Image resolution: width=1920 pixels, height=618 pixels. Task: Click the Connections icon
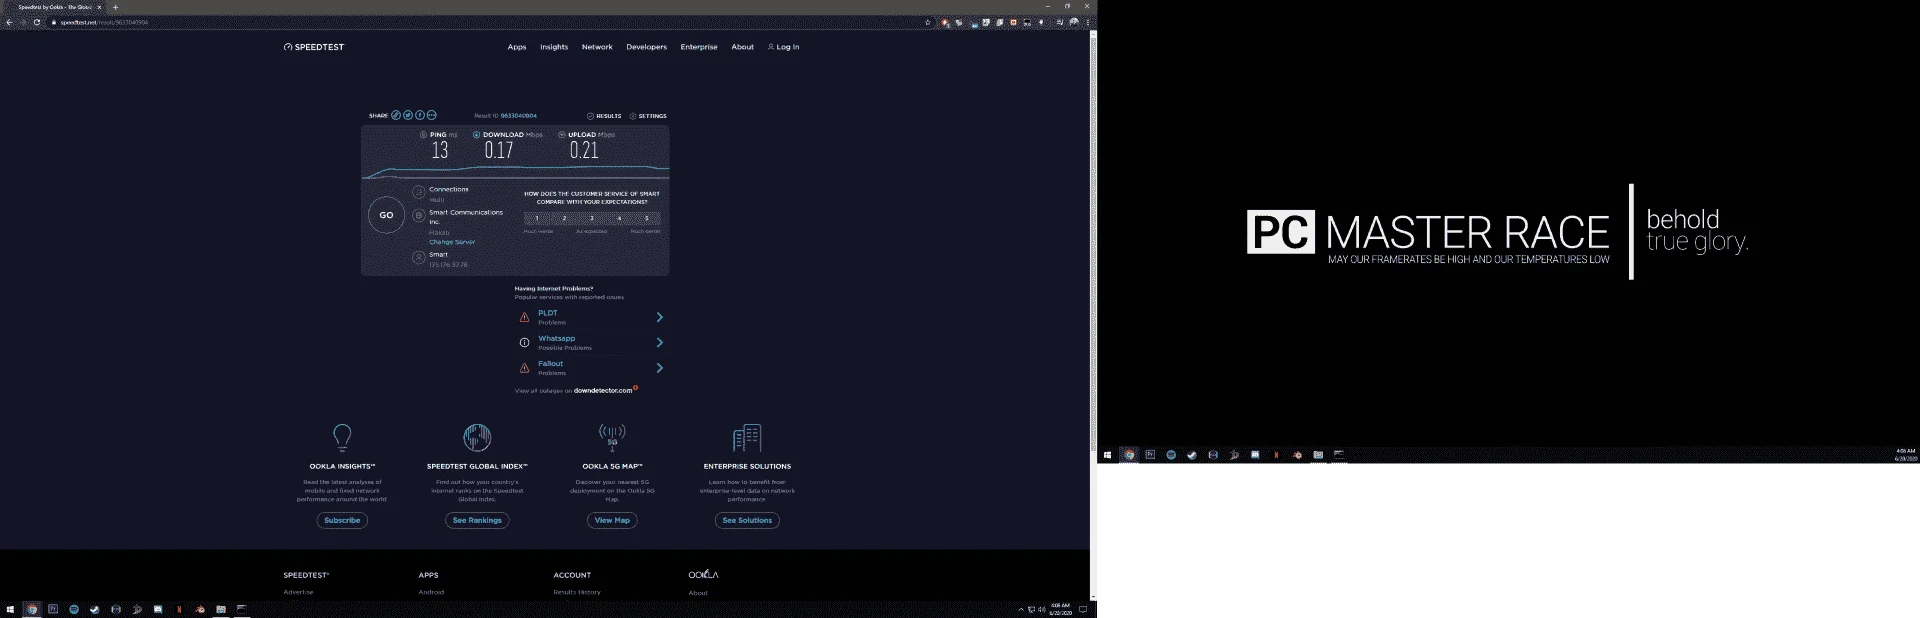pyautogui.click(x=419, y=192)
